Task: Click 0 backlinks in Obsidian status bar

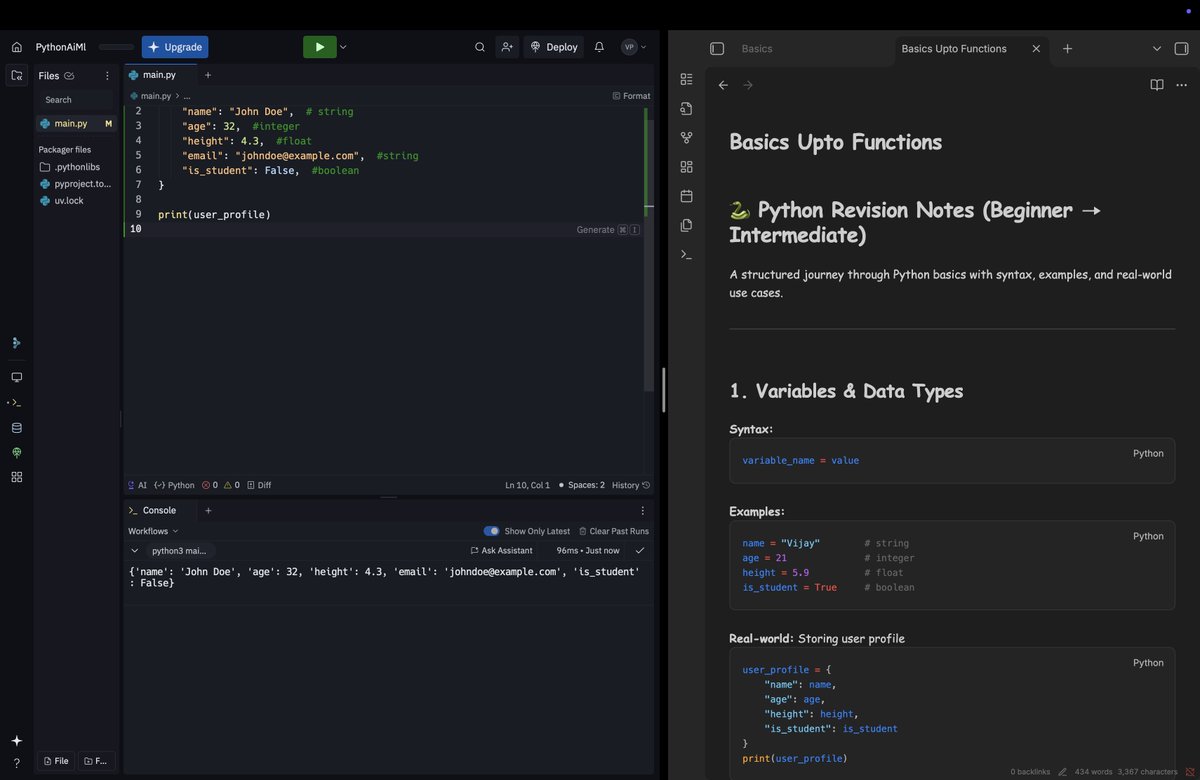Action: click(x=1030, y=772)
